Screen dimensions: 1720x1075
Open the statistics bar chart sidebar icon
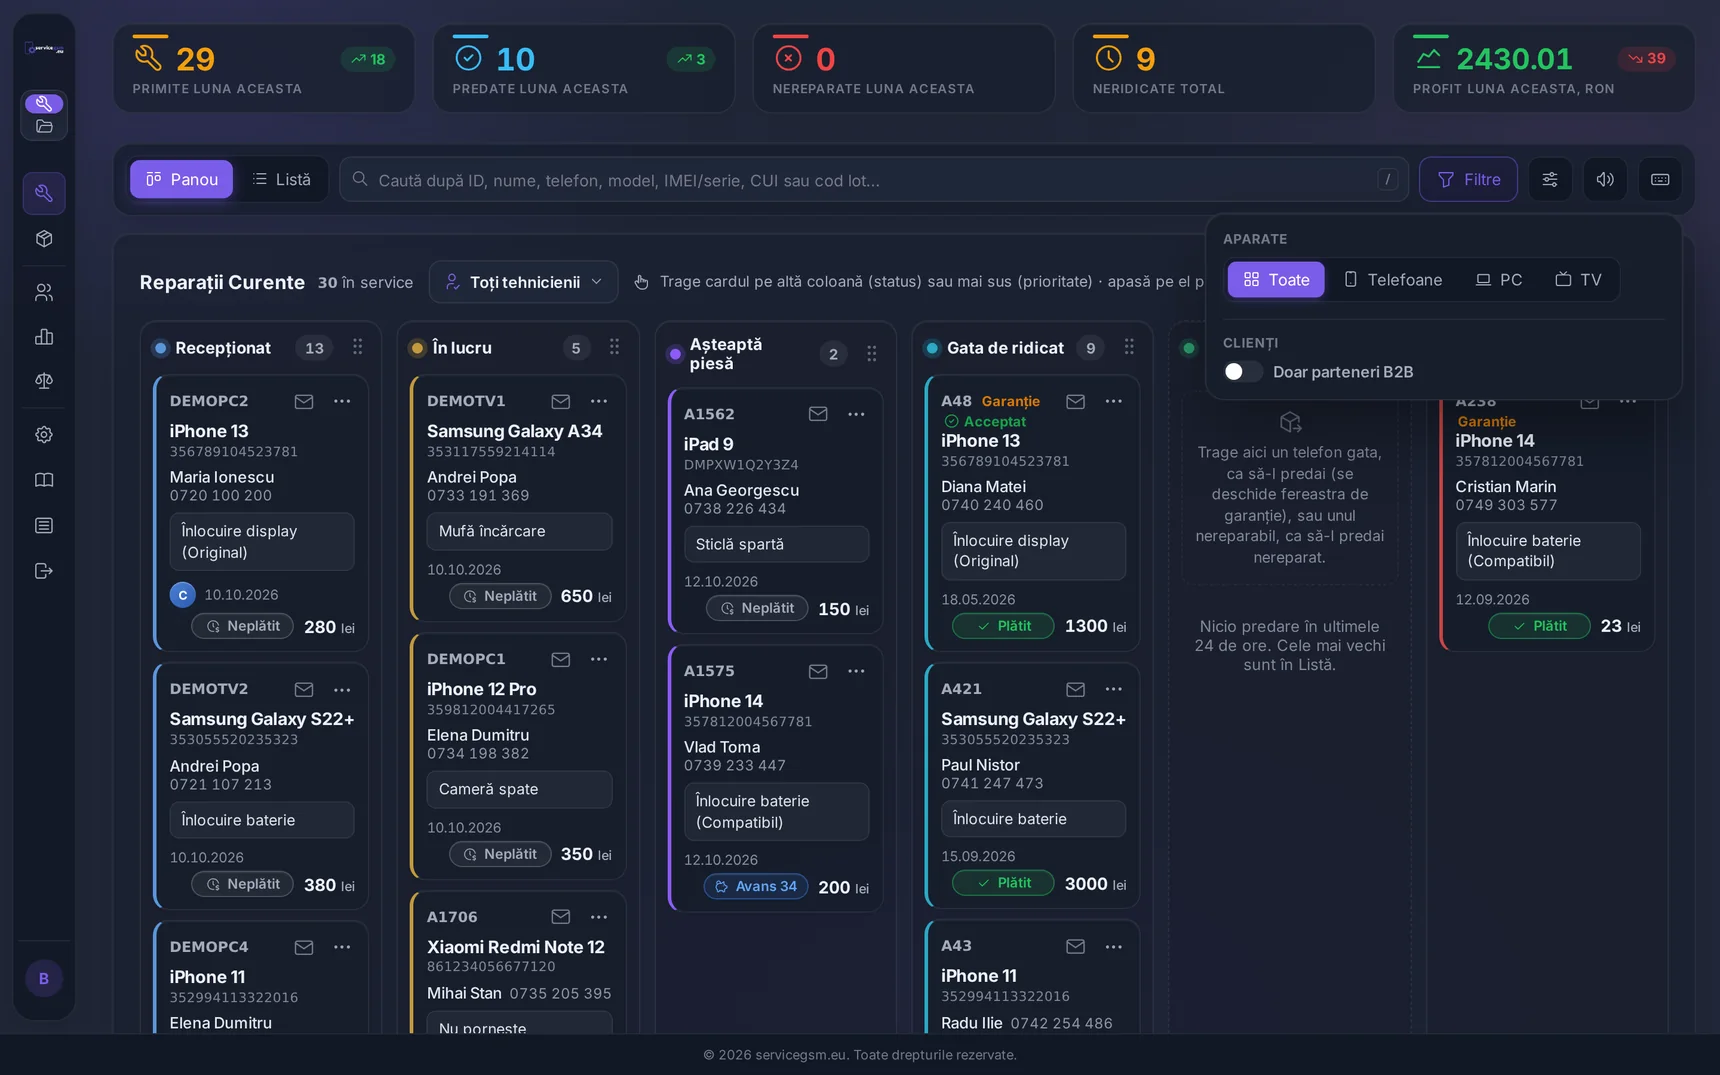[44, 337]
